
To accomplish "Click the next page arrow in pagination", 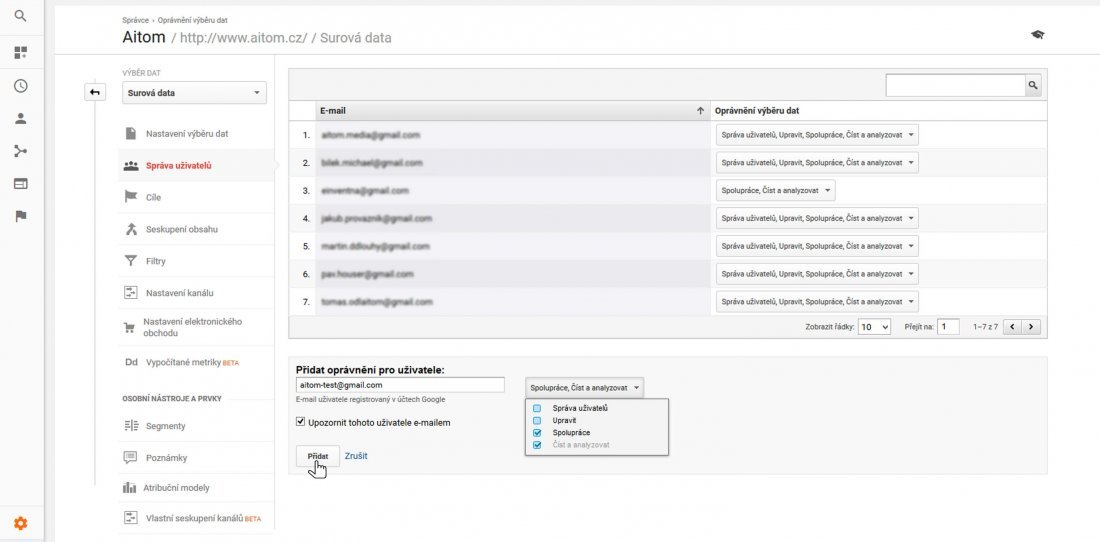I will coord(1032,327).
